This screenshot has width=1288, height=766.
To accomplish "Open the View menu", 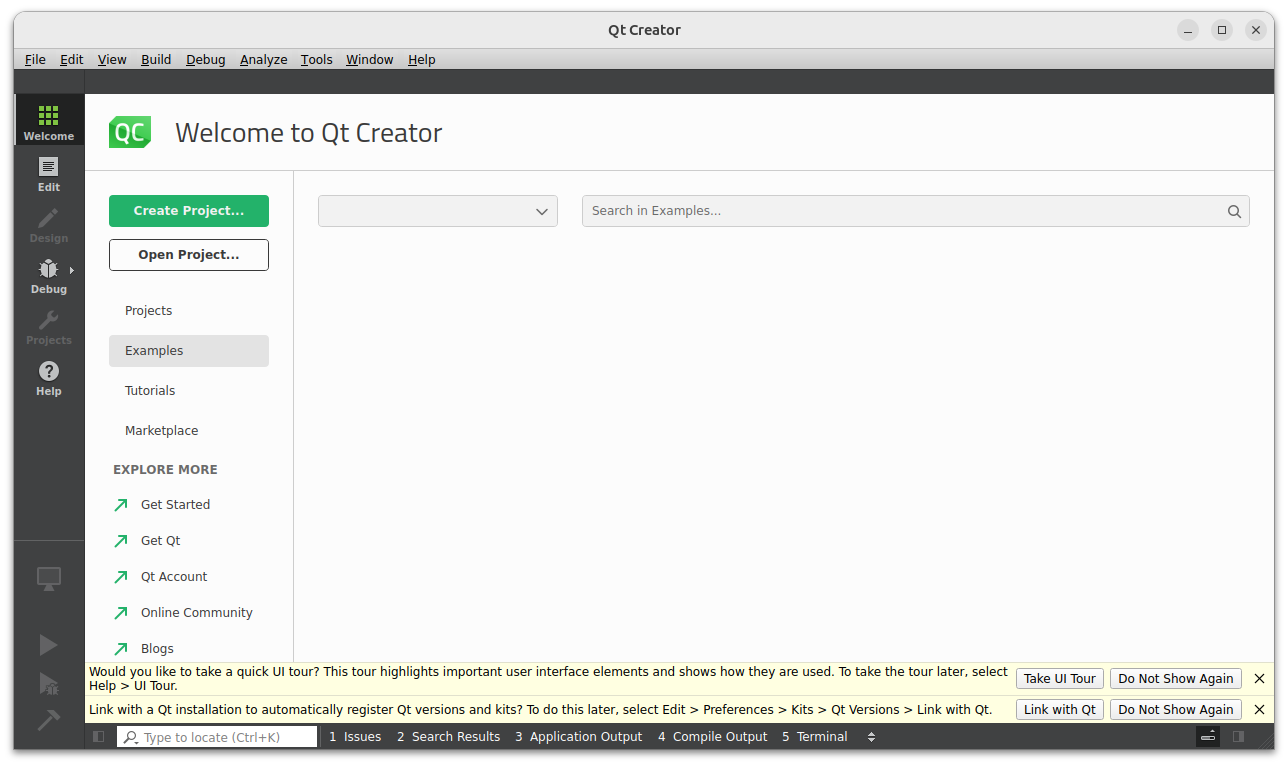I will tap(112, 60).
